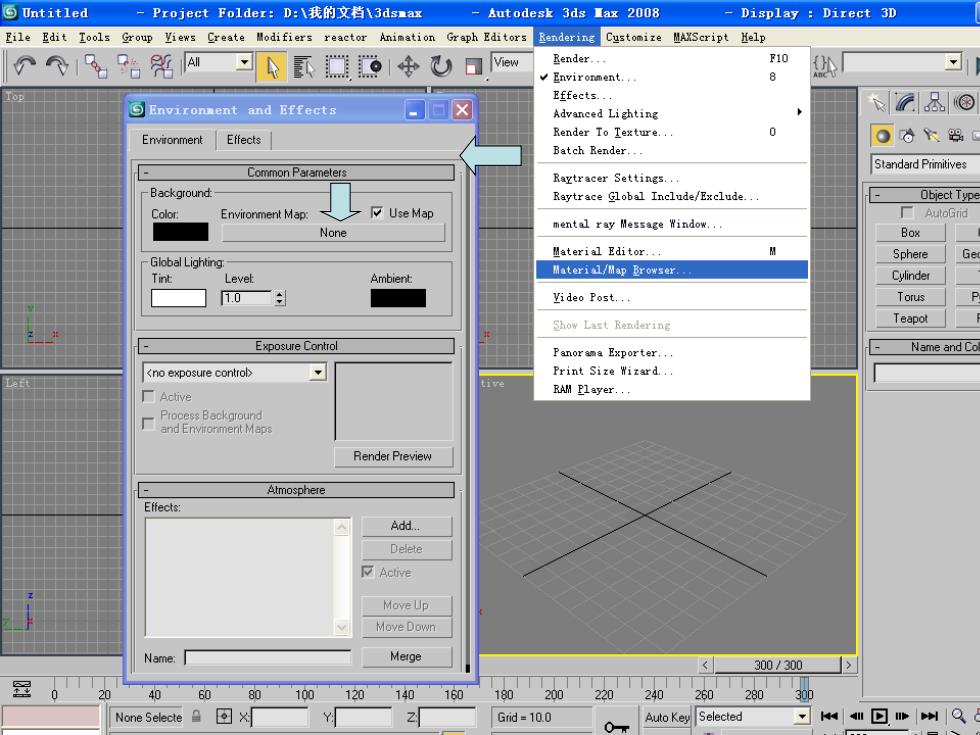Open reference coordinate system View dropdown
Image resolution: width=980 pixels, height=735 pixels.
click(512, 62)
